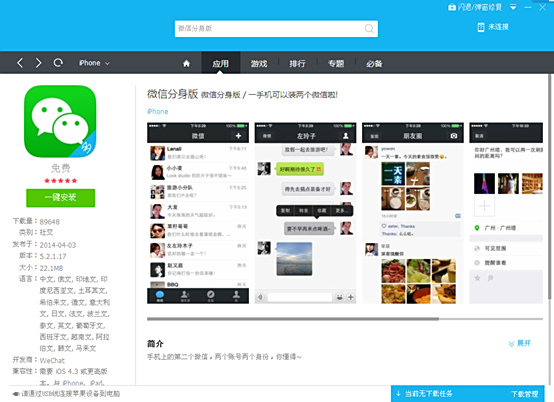The image size is (554, 402).
Task: Open the 朋友圈 moments screenshot
Action: coord(413,213)
